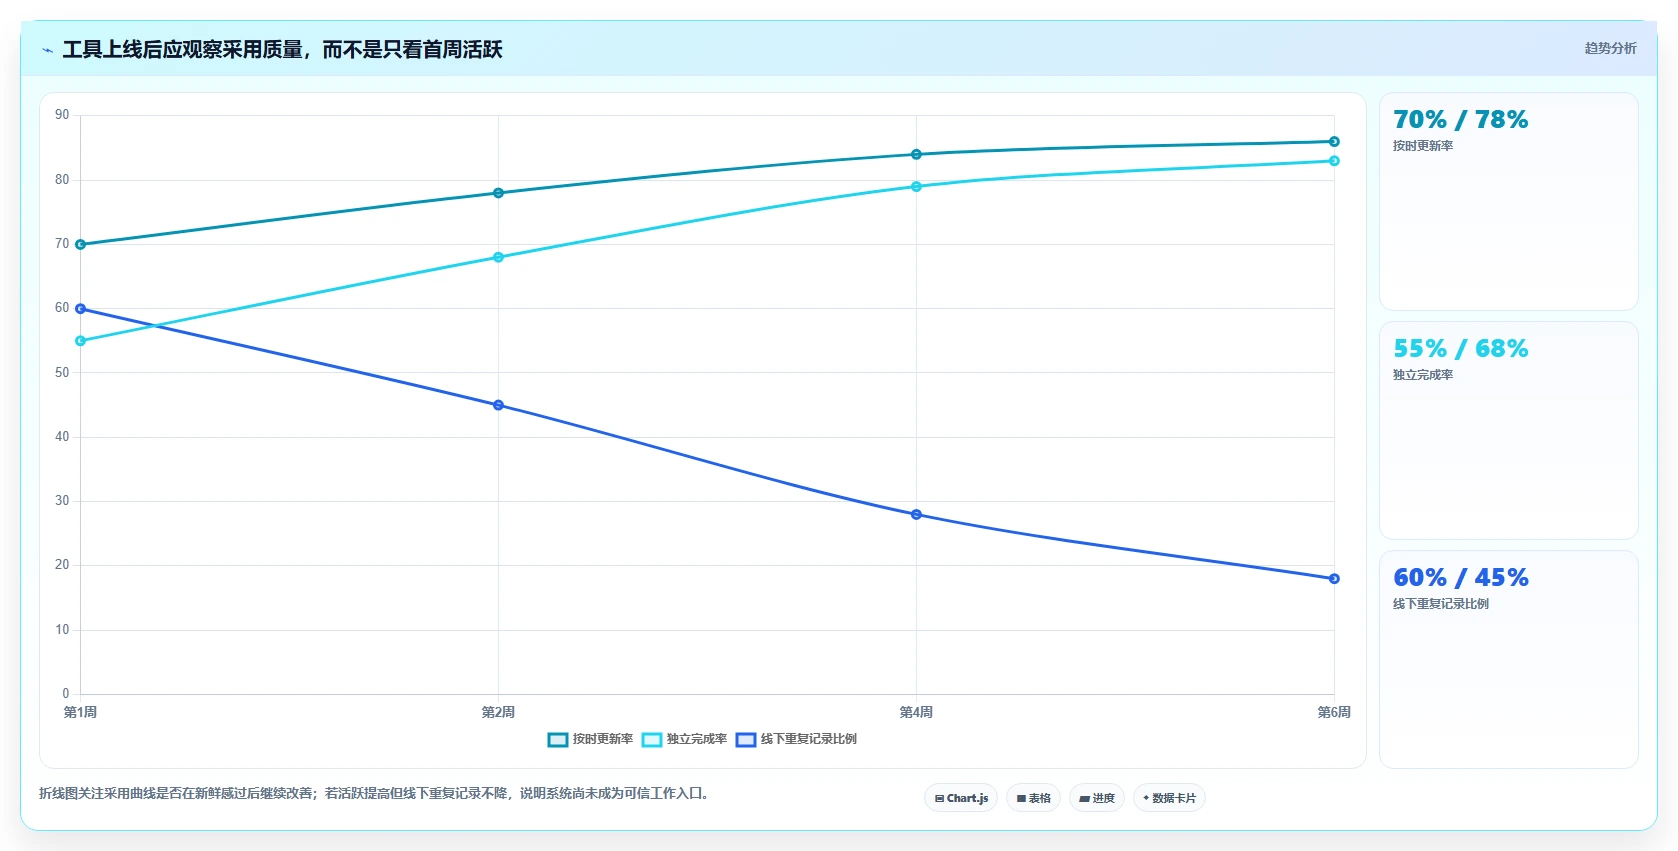Click the 10 y-axis label

(x=62, y=630)
